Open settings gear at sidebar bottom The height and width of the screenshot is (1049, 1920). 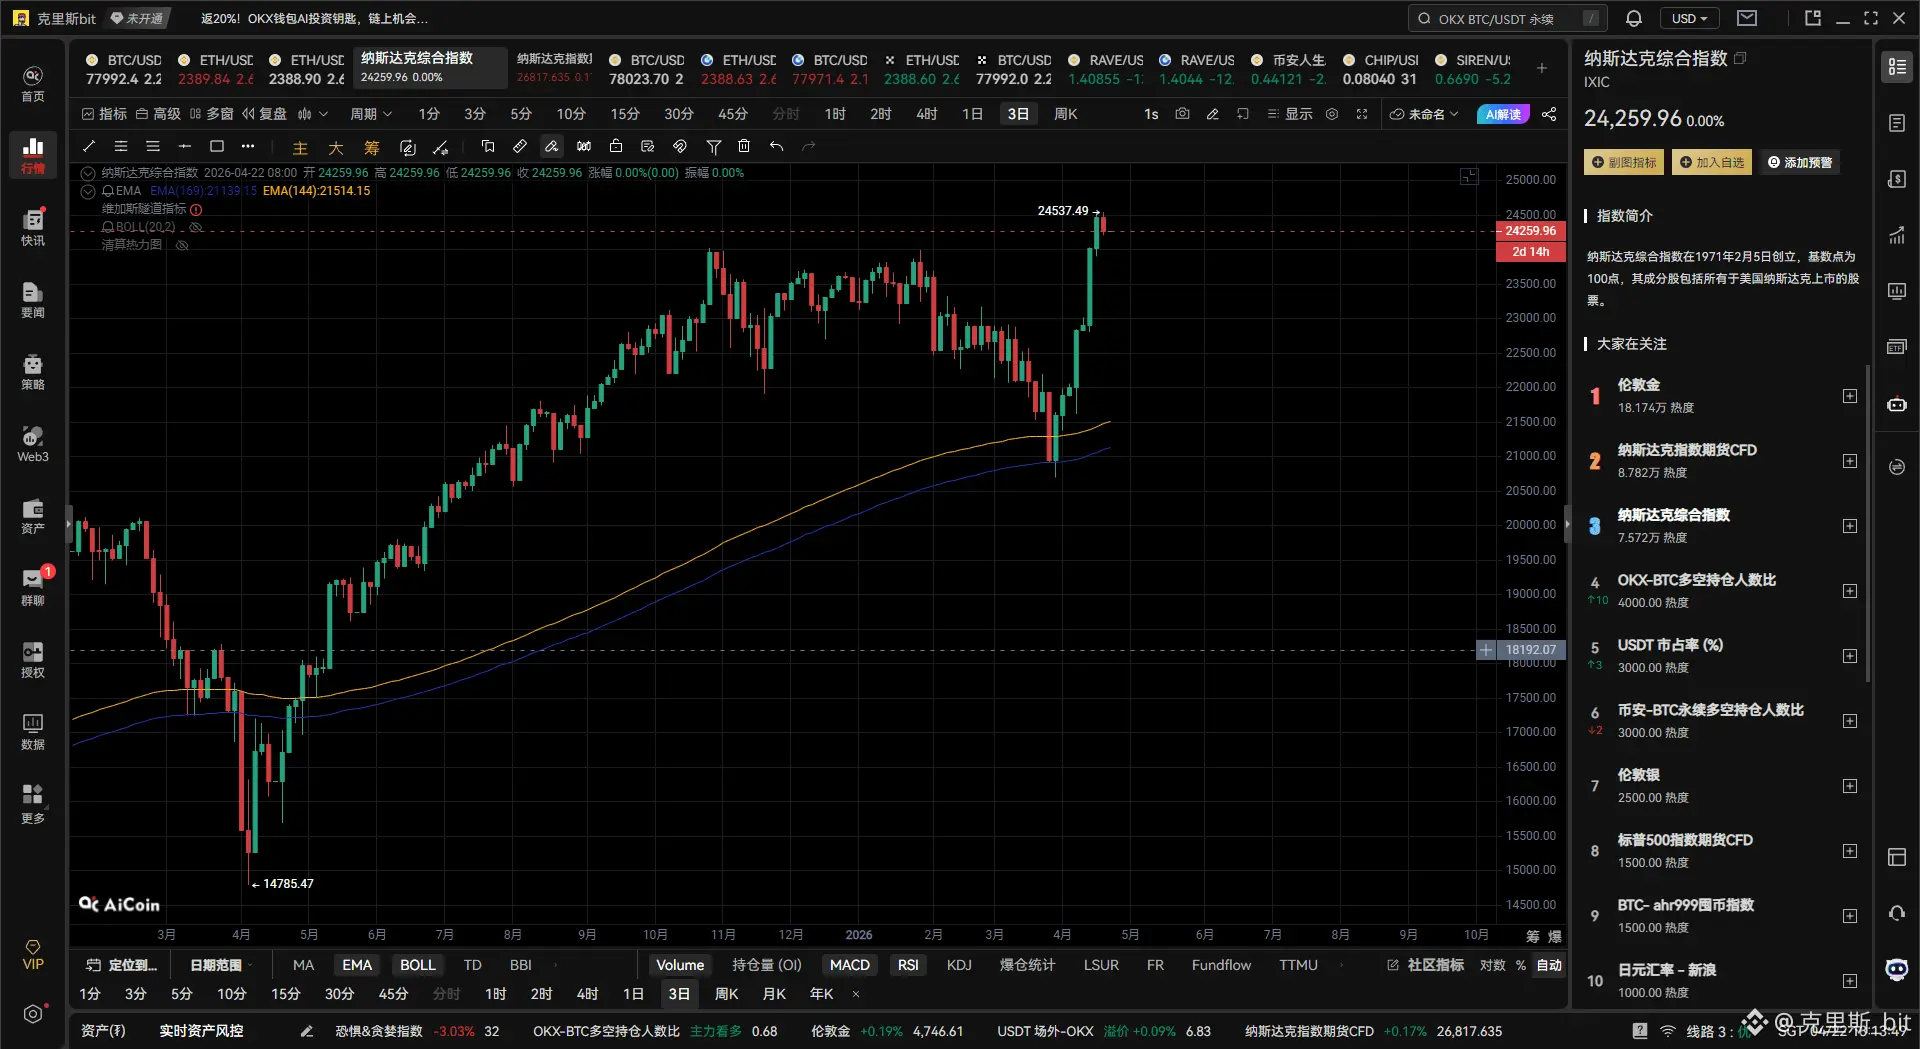[33, 1014]
